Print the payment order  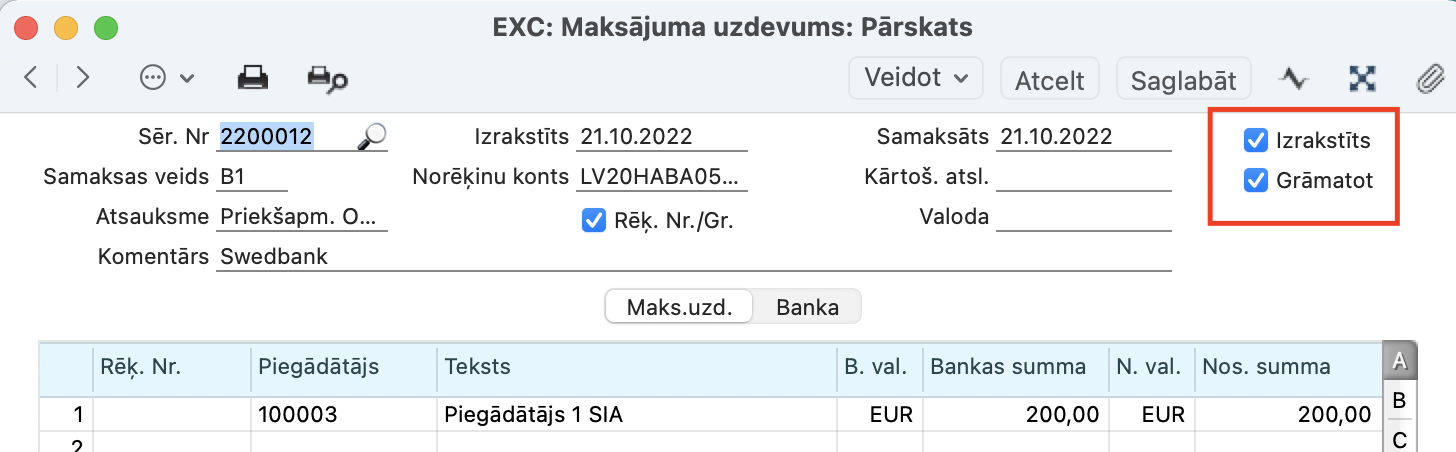[x=251, y=78]
